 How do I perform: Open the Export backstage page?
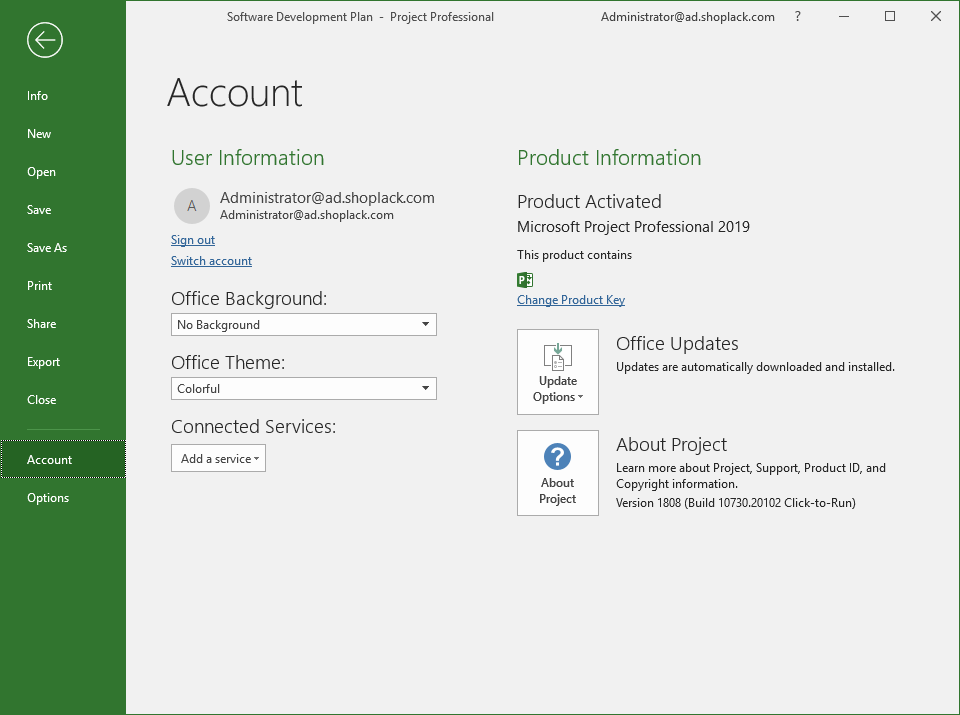click(x=63, y=361)
